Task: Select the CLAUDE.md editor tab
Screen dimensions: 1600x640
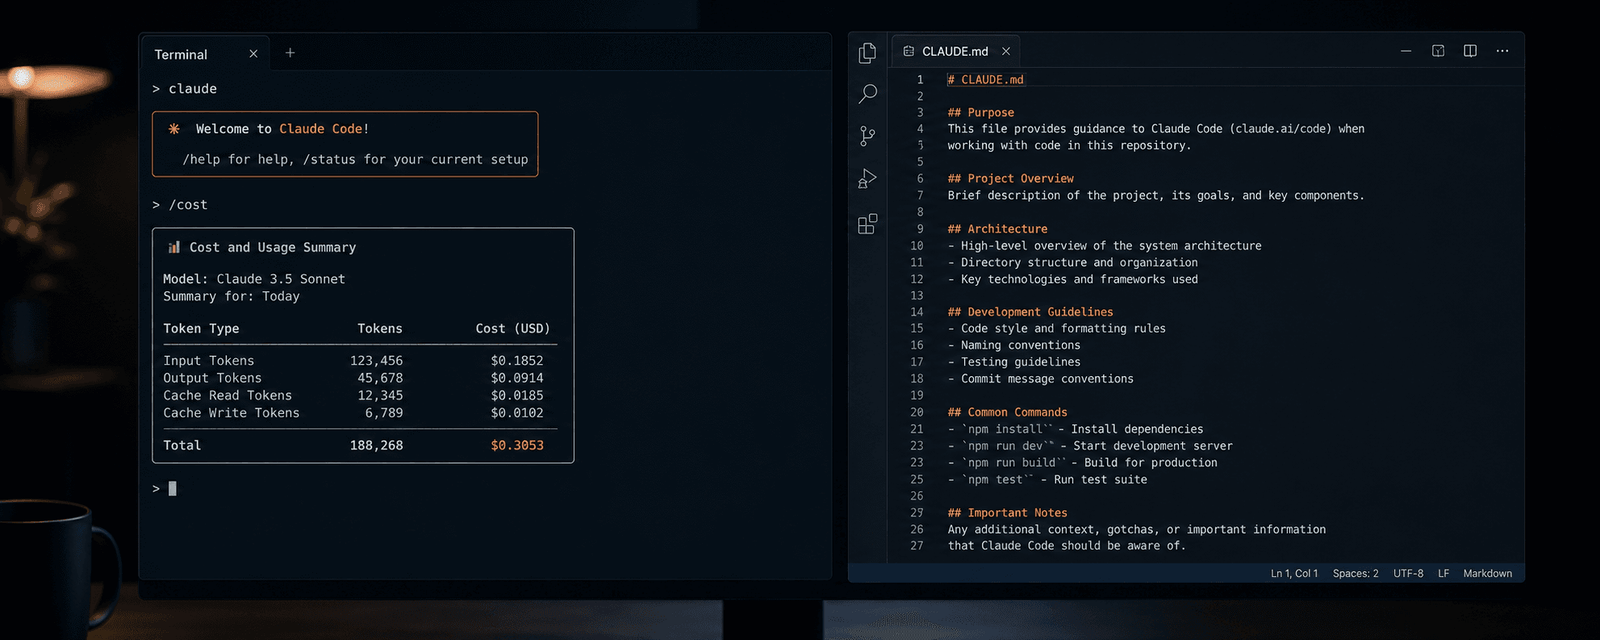Action: point(955,51)
